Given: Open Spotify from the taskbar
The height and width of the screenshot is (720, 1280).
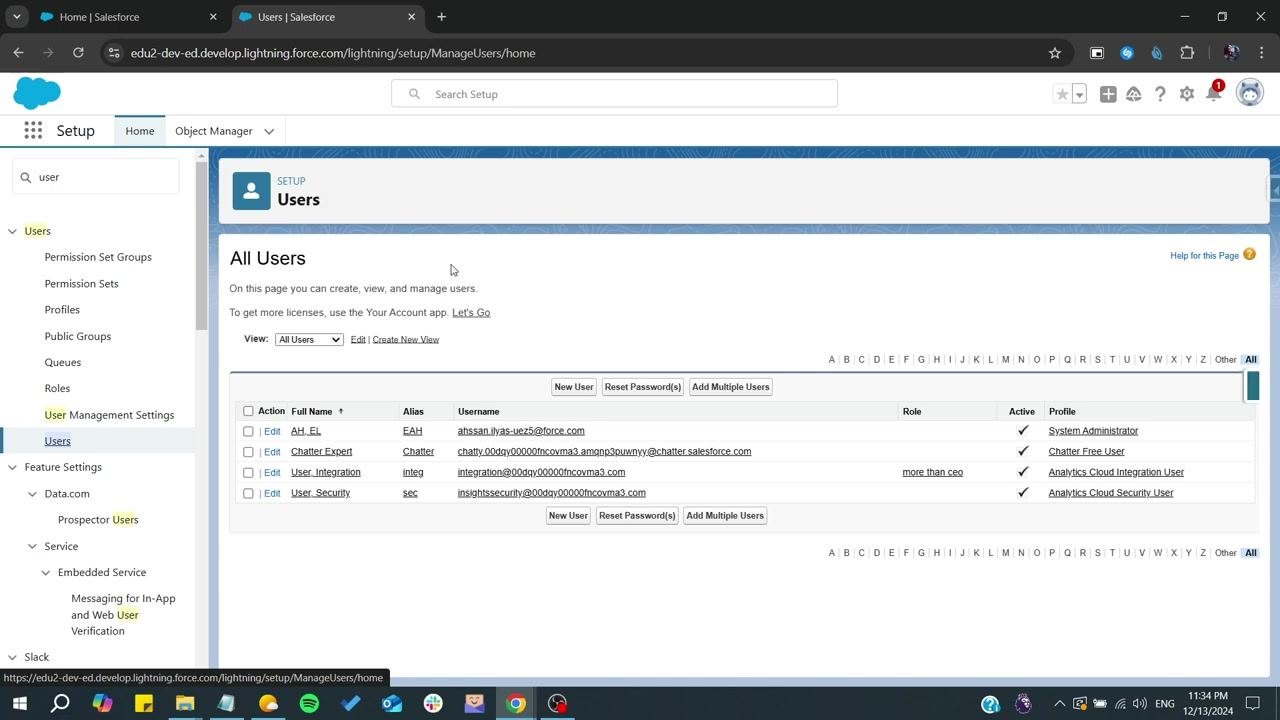Looking at the screenshot, I should tap(309, 703).
